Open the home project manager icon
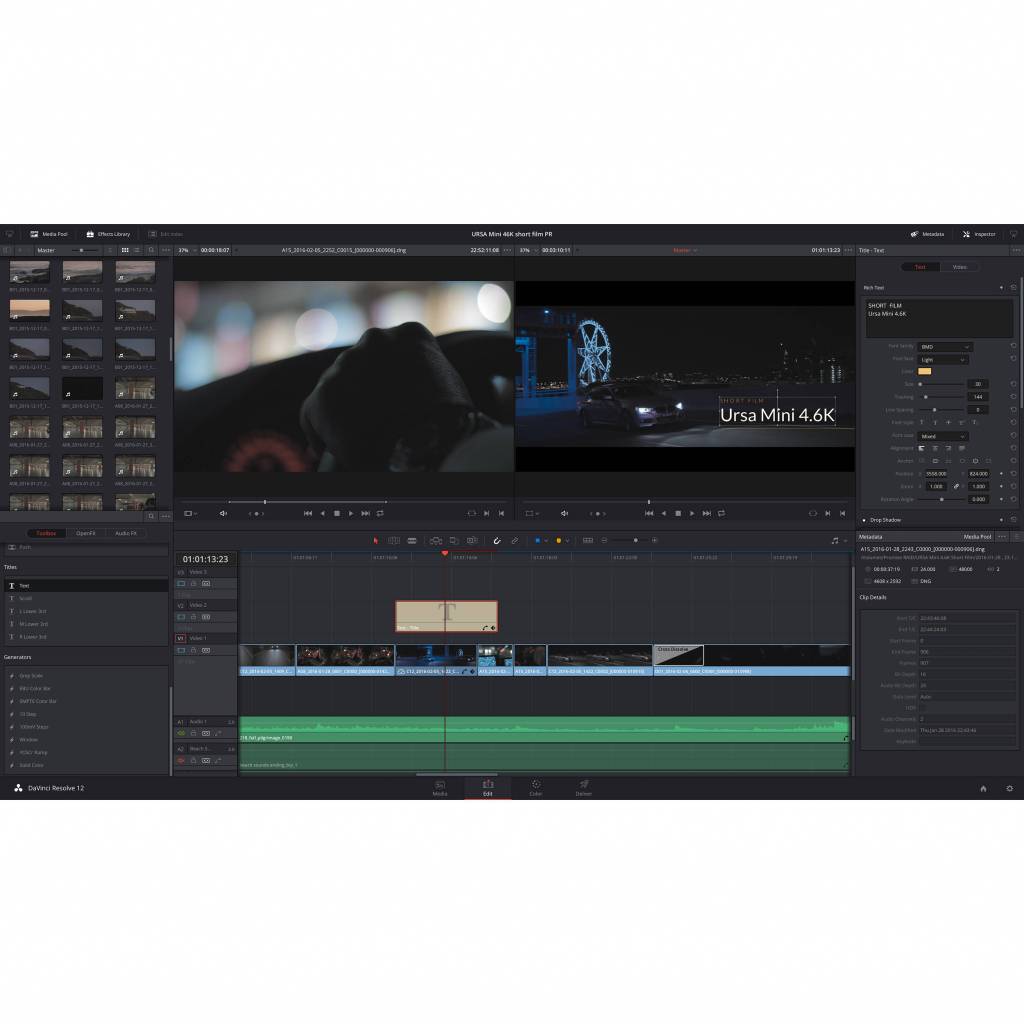 (984, 789)
